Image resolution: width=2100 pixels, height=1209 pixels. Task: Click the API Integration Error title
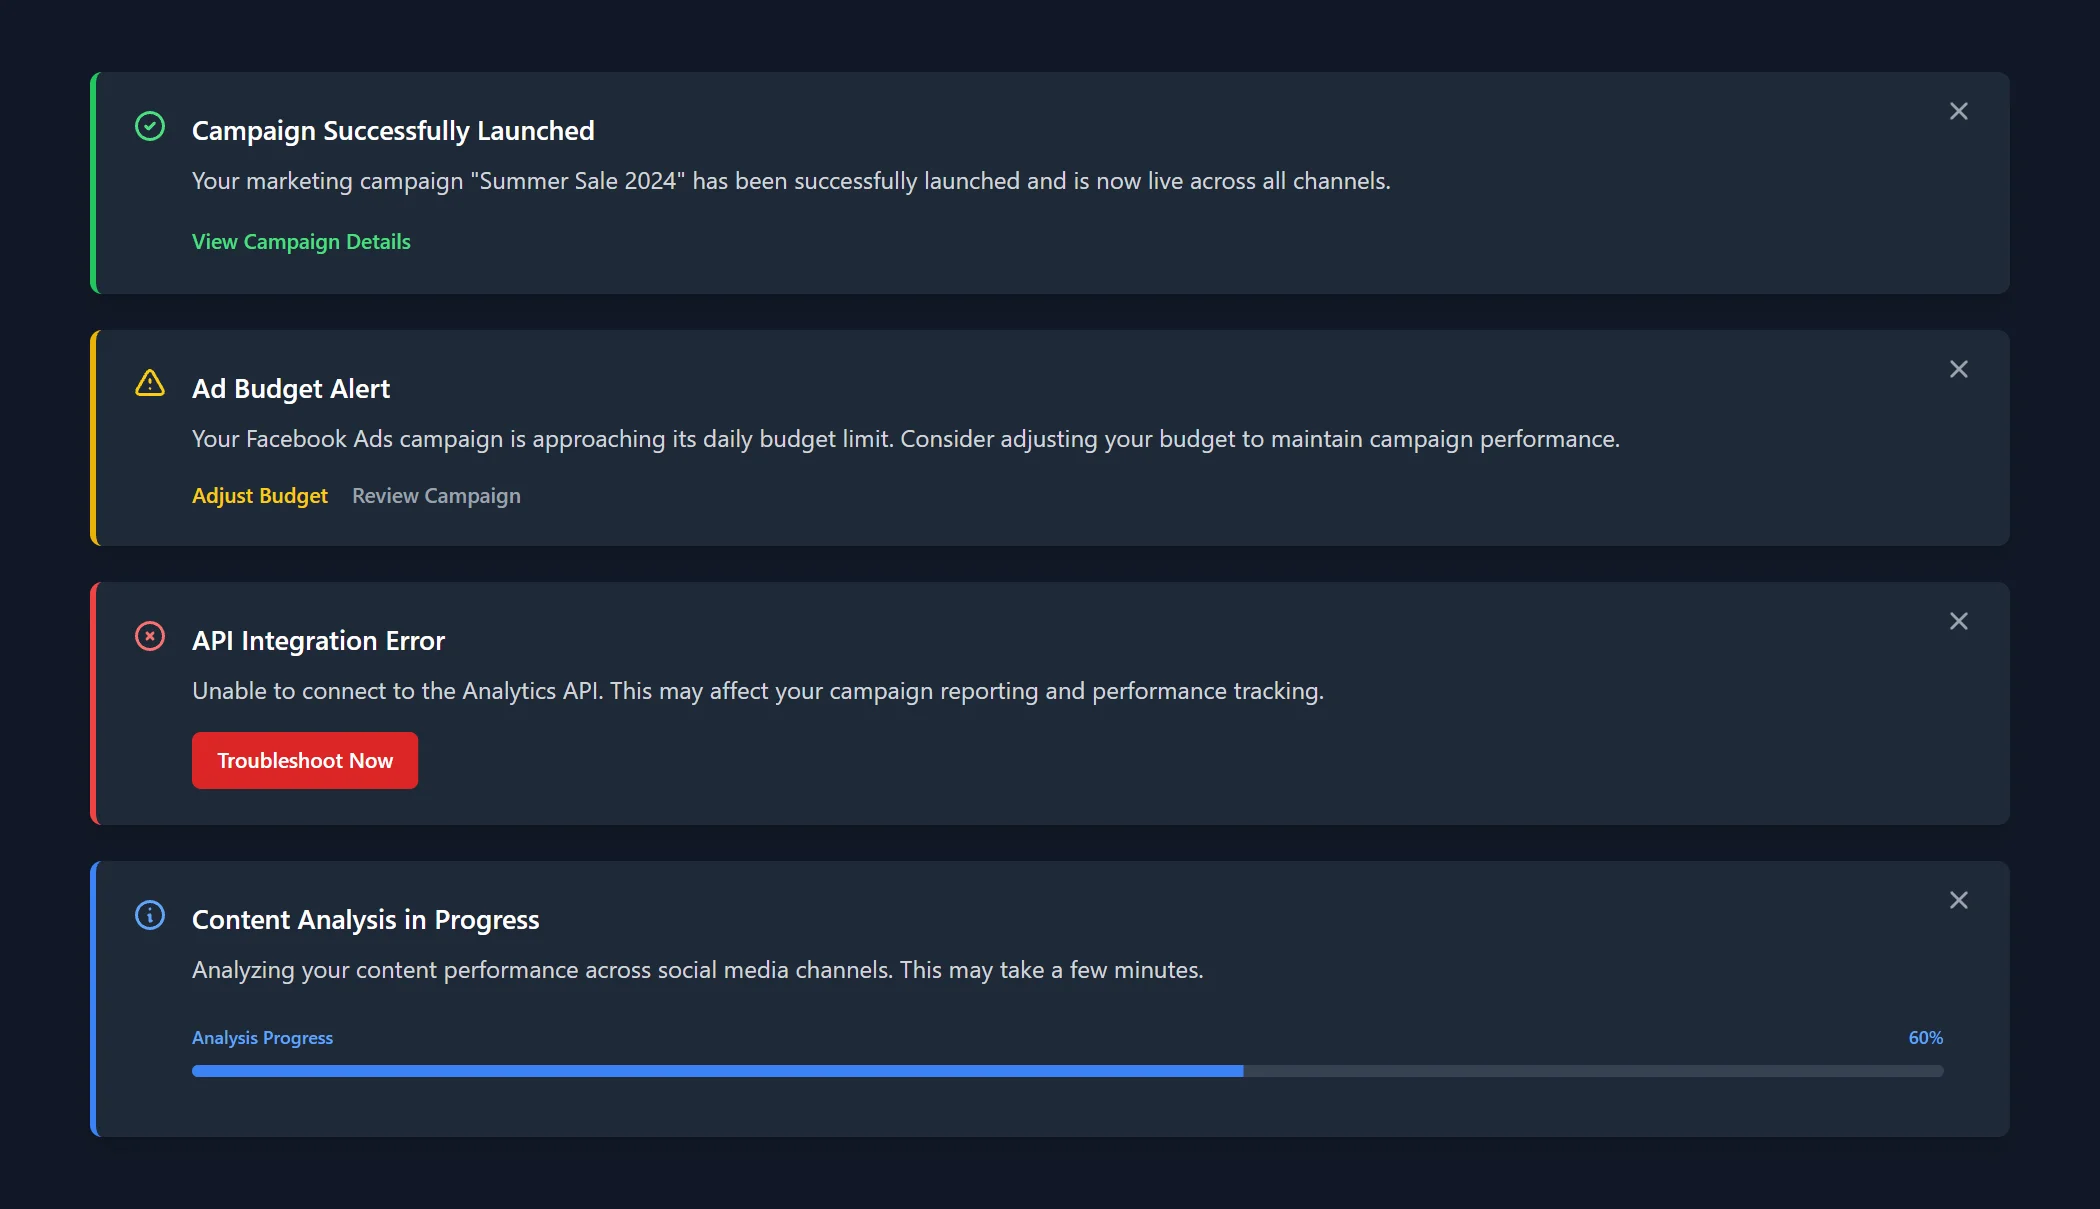(x=318, y=641)
